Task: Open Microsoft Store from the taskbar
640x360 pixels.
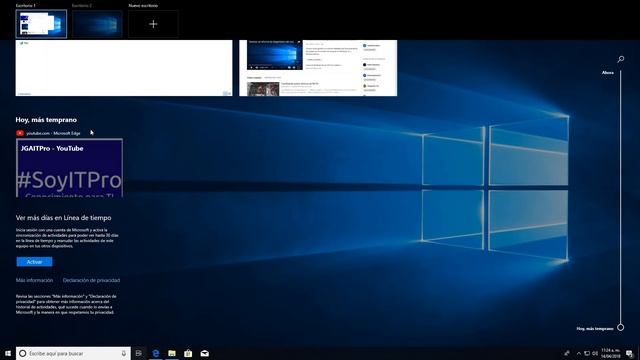Action: (x=188, y=353)
